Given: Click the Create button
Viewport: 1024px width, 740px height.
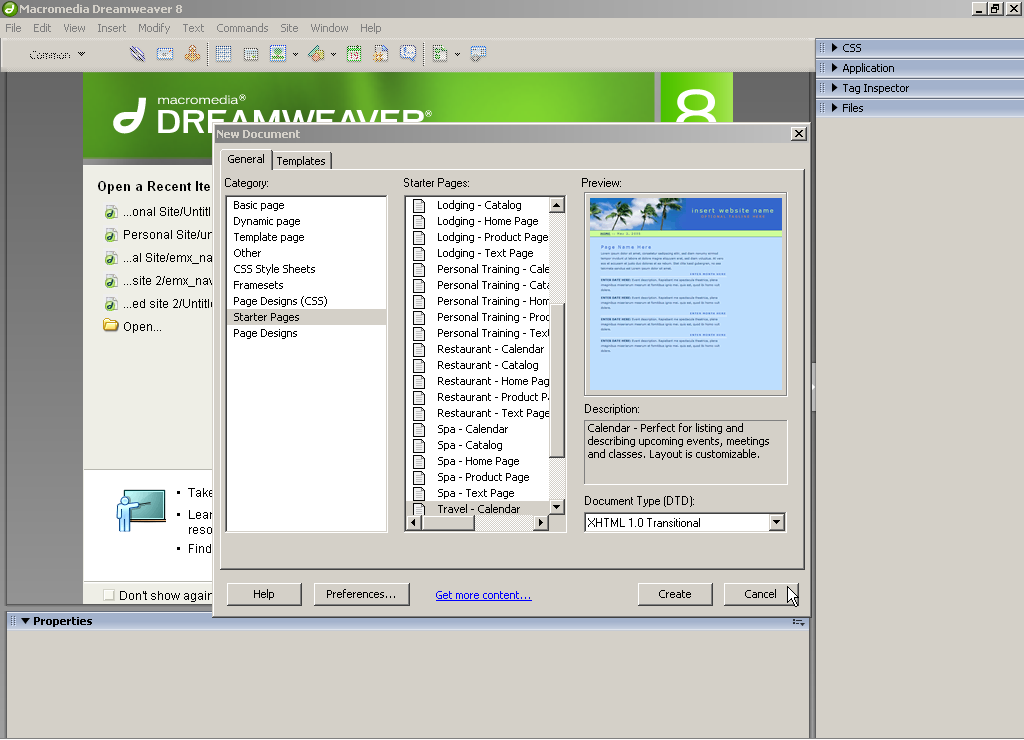Looking at the screenshot, I should (x=675, y=594).
